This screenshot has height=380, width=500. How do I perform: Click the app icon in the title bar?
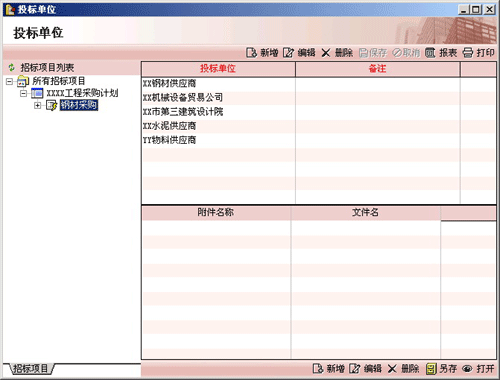click(x=10, y=10)
